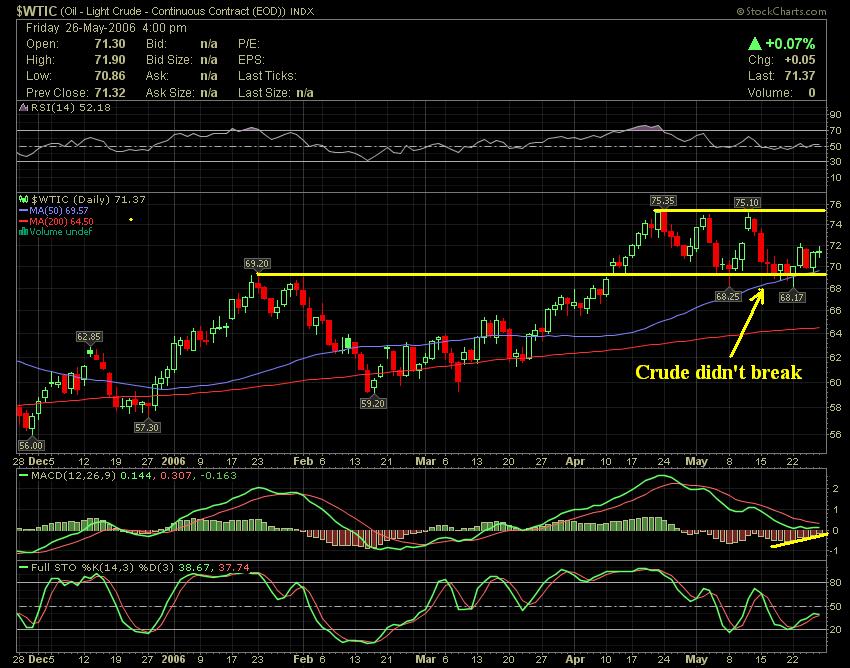Click the 90 tick on RSI axis
The image size is (850, 668).
(835, 114)
